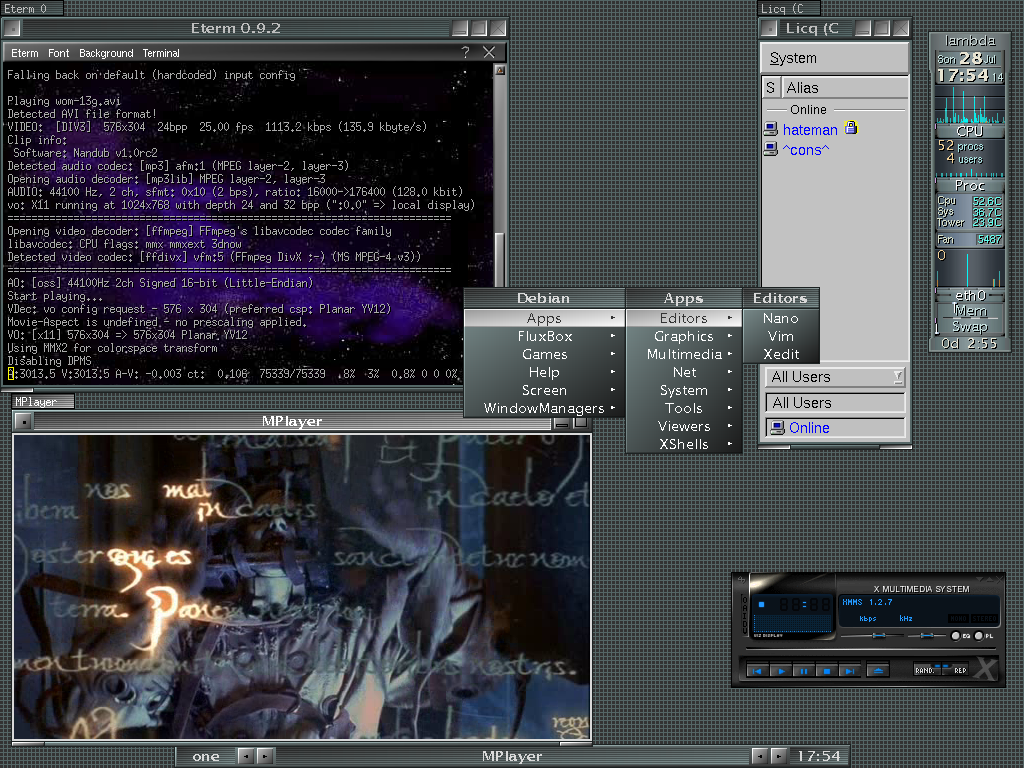
Task: Expand the Net submenu
Action: pyautogui.click(x=683, y=372)
